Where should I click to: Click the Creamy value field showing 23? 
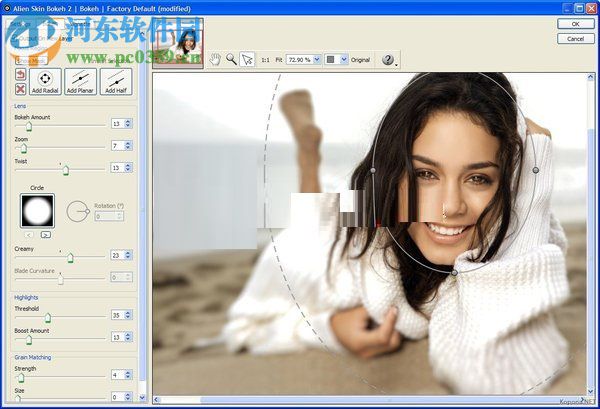(x=117, y=255)
